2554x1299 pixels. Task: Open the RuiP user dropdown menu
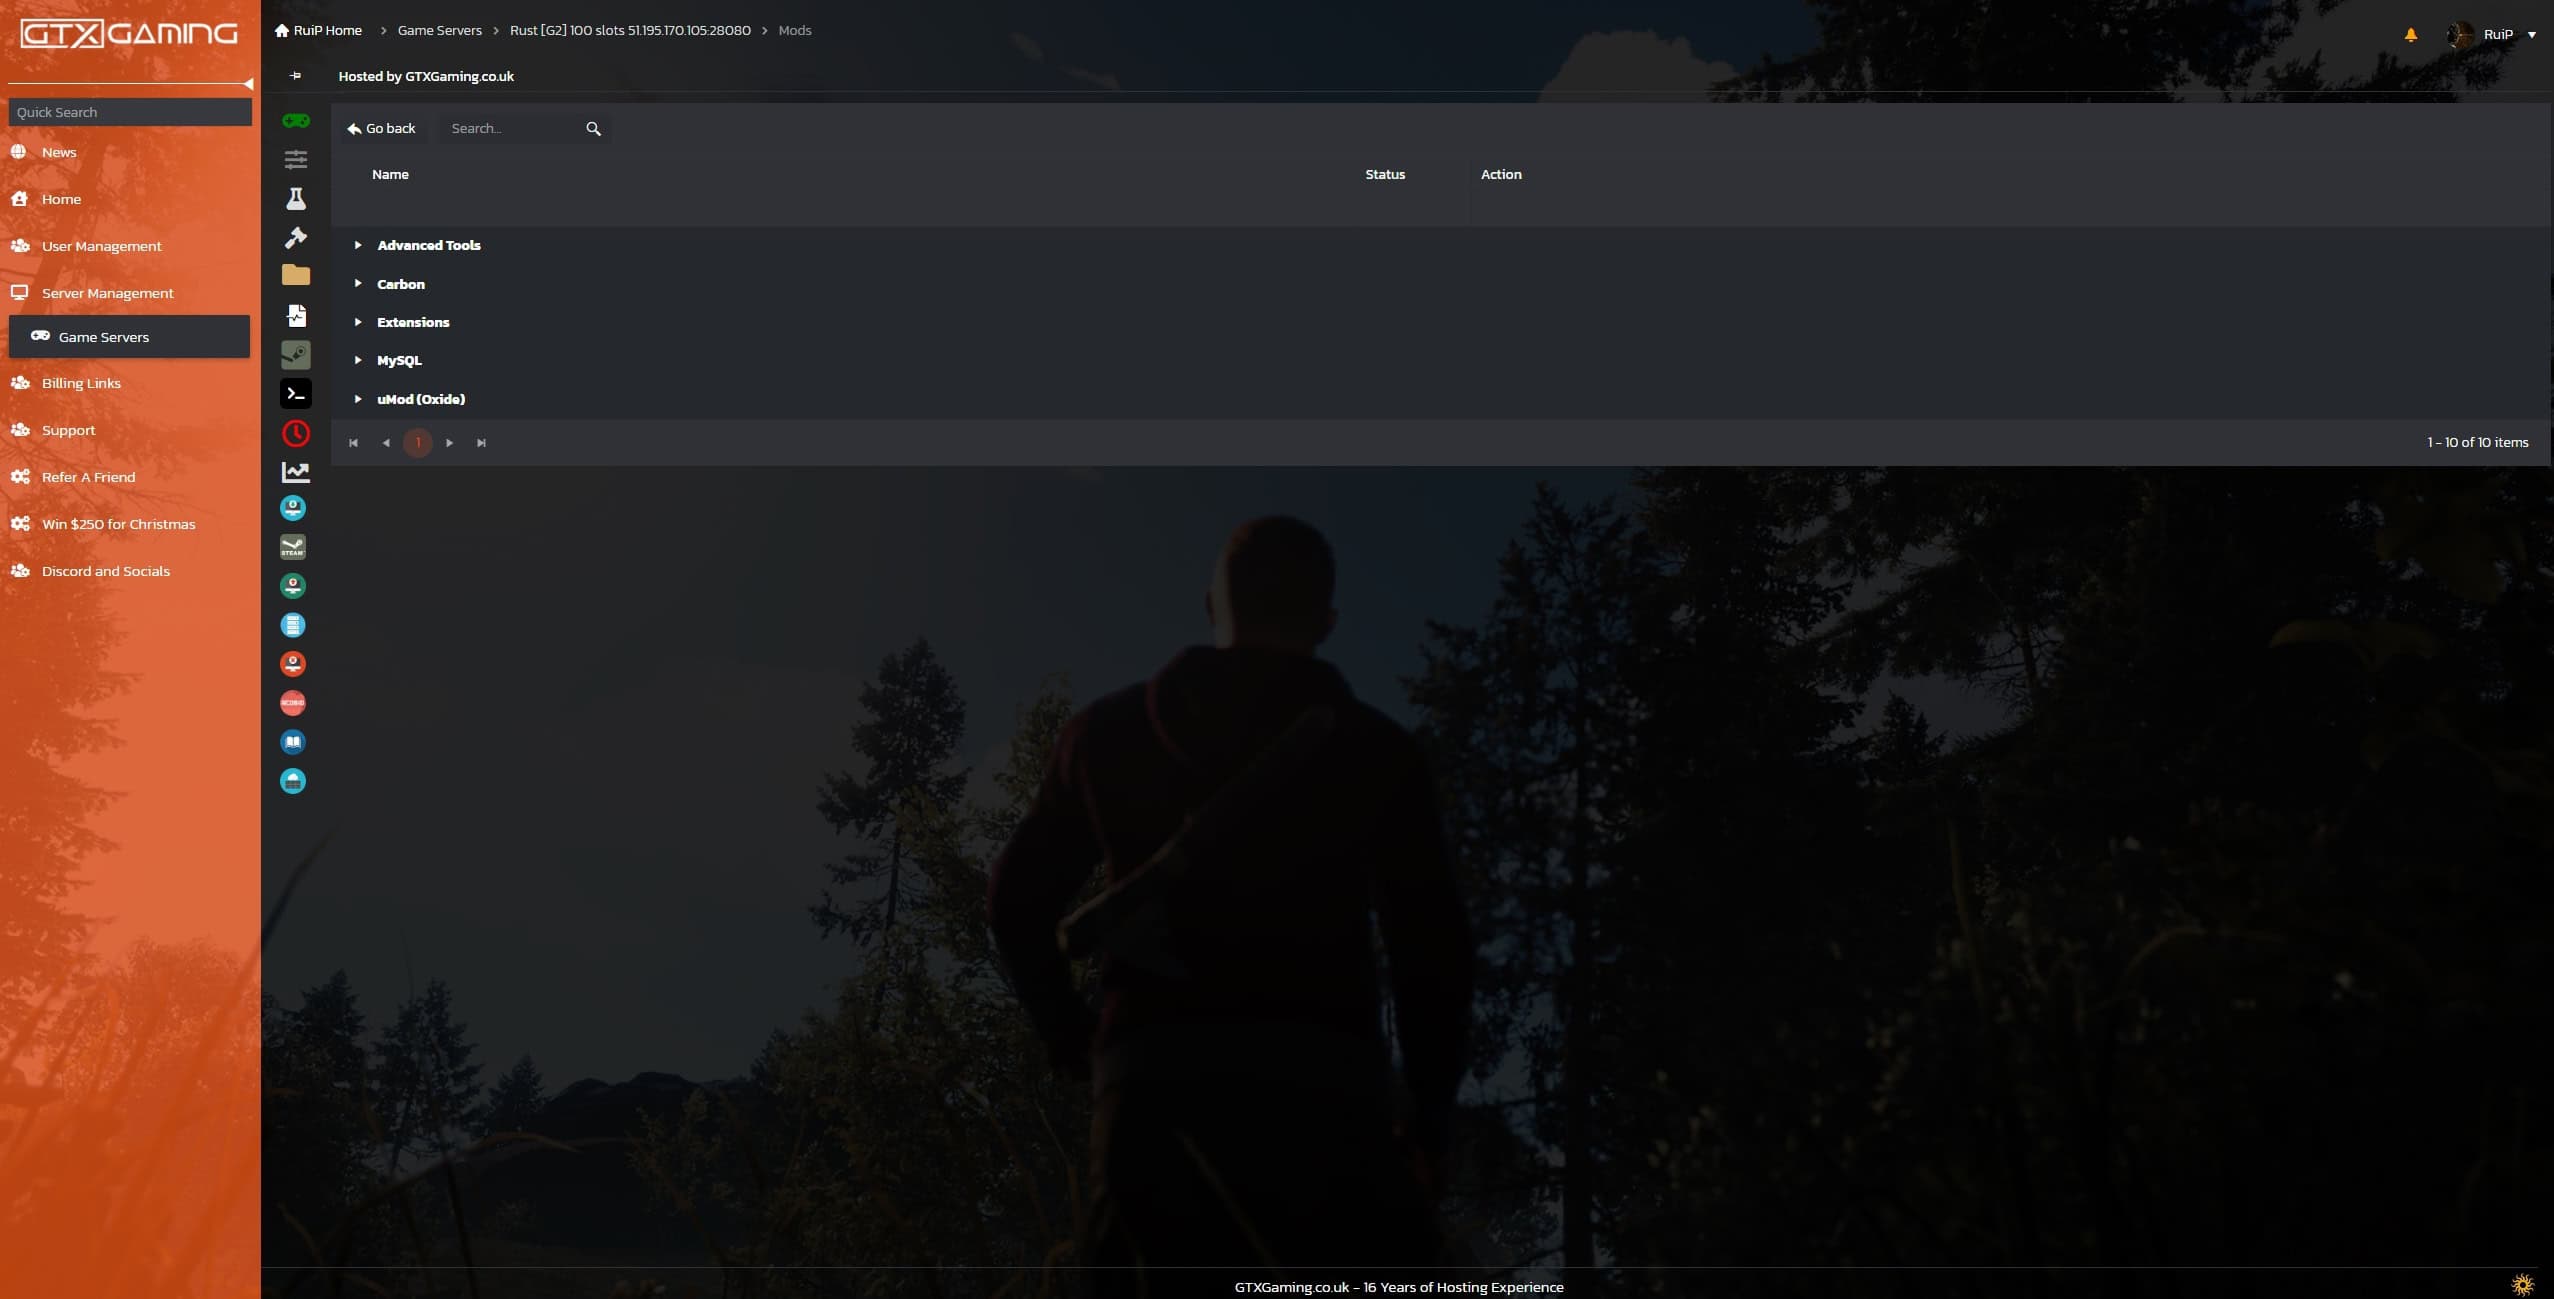(x=2531, y=34)
